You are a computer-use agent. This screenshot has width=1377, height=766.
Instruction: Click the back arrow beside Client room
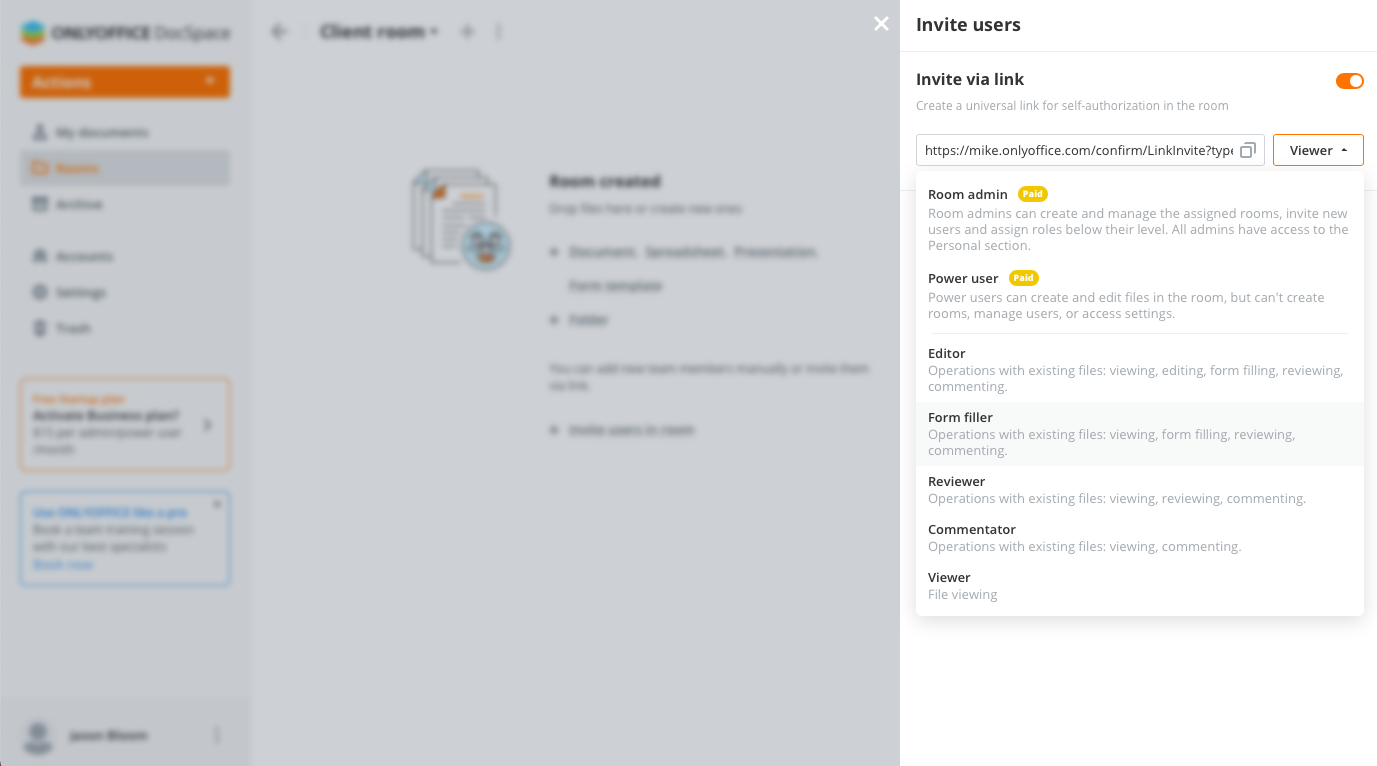click(x=279, y=32)
